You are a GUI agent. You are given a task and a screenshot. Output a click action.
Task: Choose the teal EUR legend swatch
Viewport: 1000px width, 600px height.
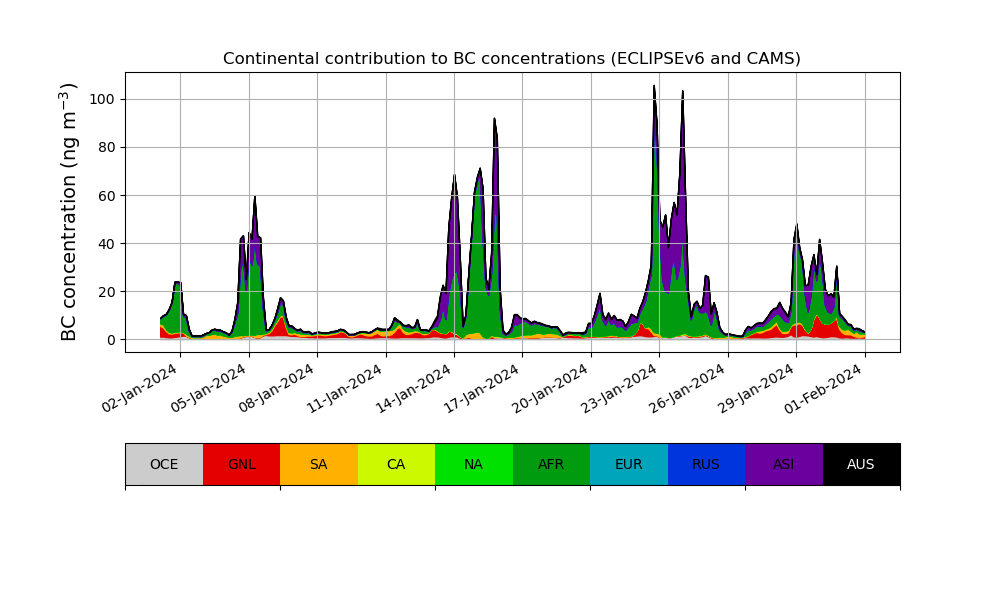628,464
